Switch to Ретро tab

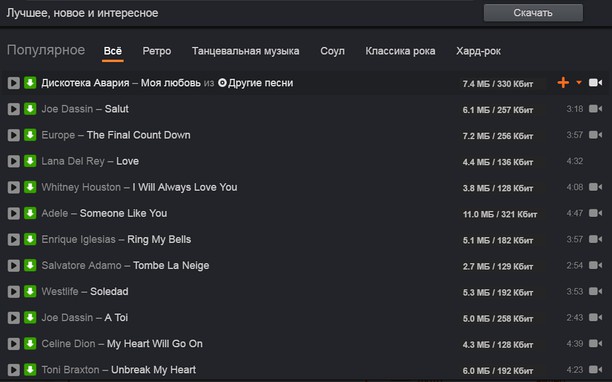[157, 51]
